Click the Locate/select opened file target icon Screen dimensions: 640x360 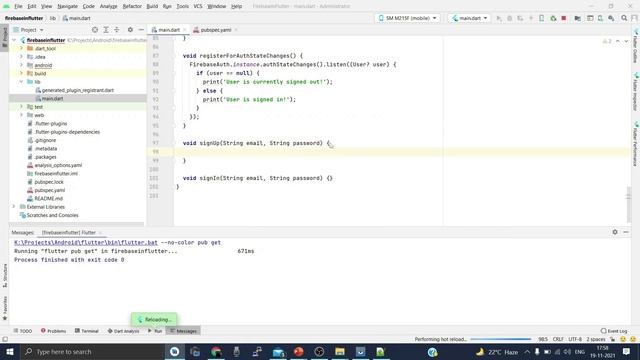(95, 30)
